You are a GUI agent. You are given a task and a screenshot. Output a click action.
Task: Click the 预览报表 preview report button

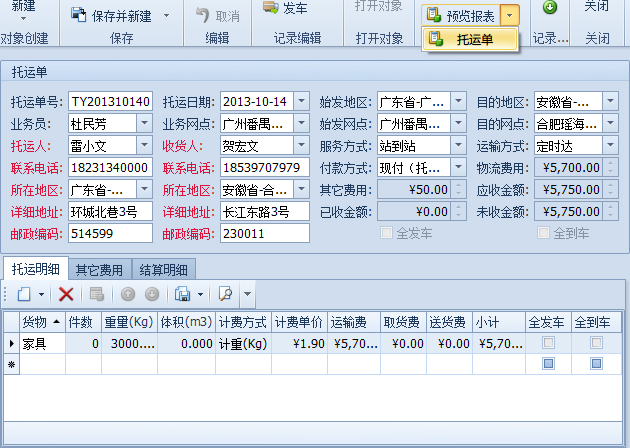[x=461, y=16]
